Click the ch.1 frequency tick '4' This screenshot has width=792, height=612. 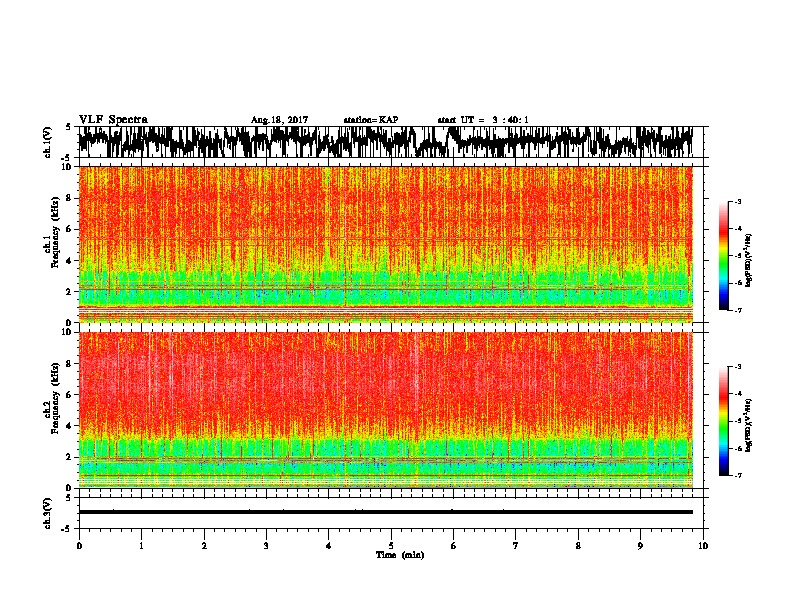pos(69,261)
